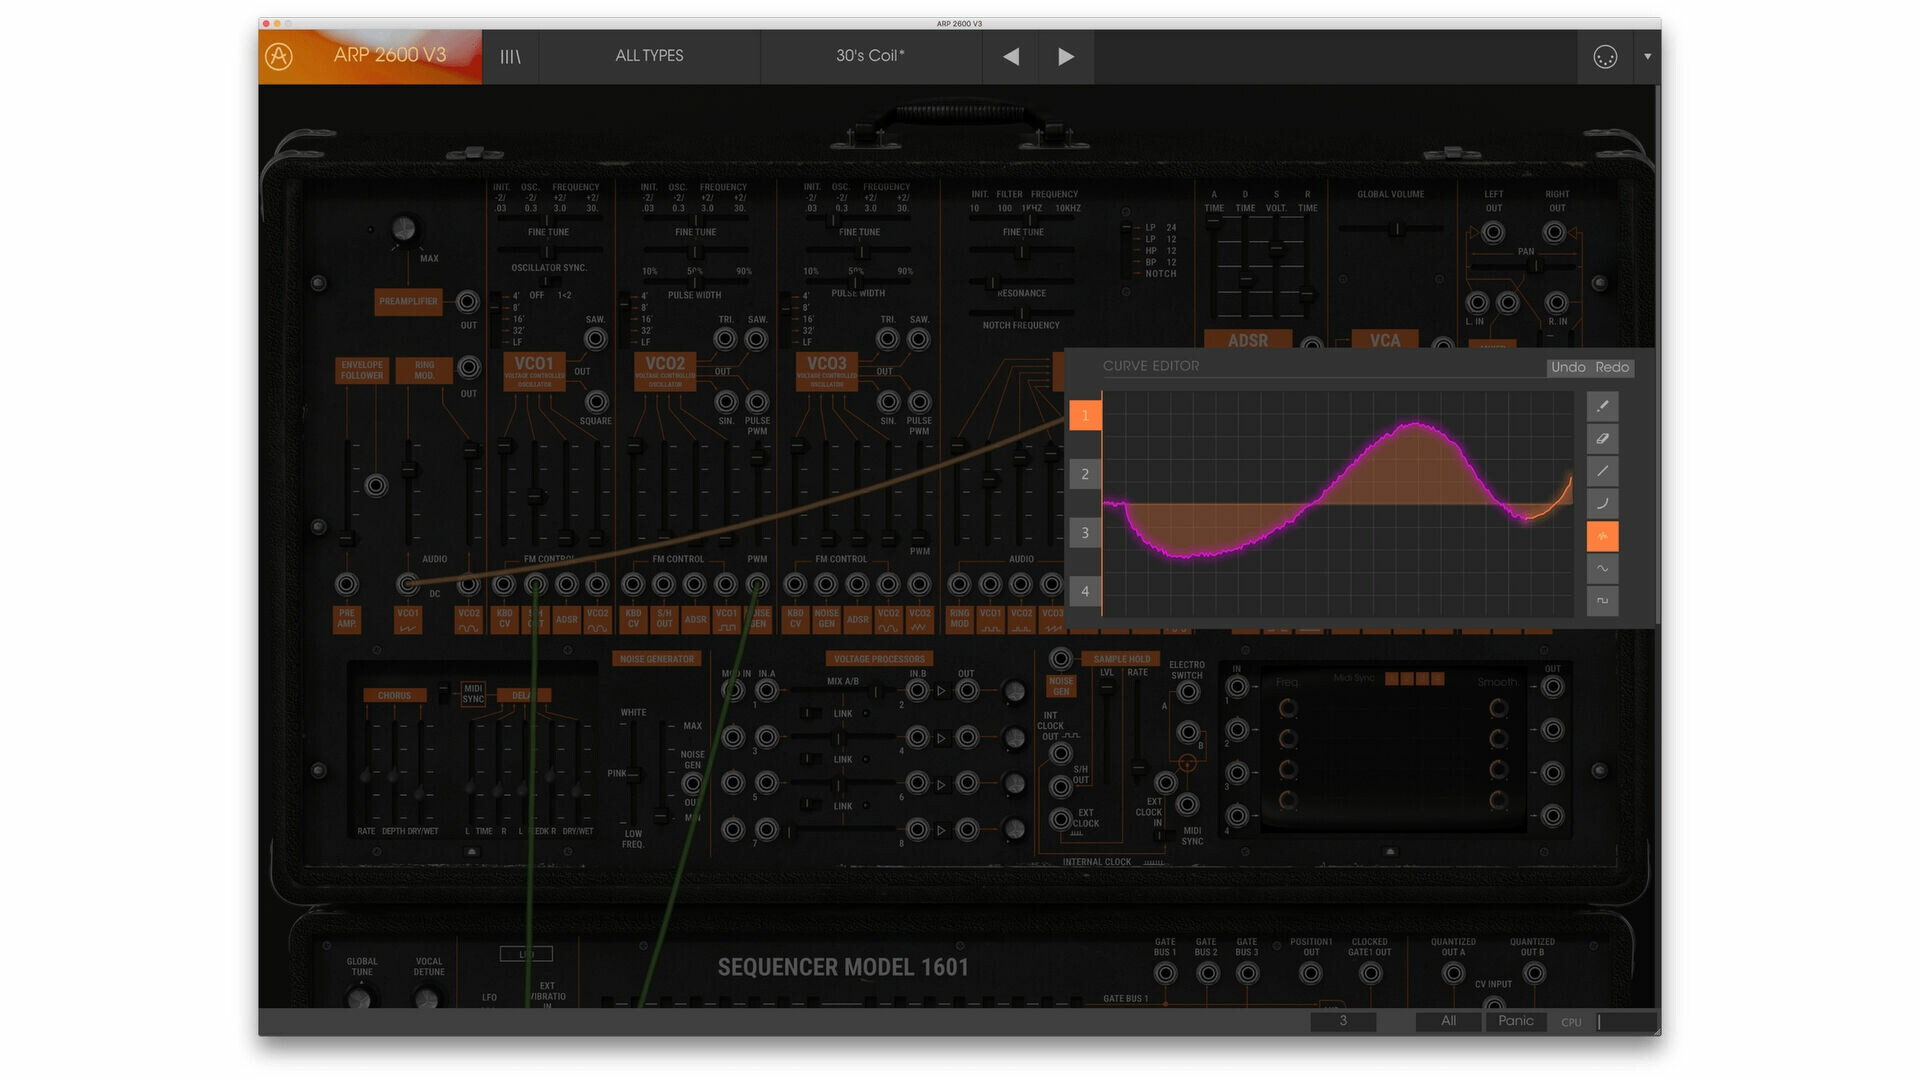1920x1080 pixels.
Task: Expand the toolbar dropdown arrow at far right
Action: tap(1647, 57)
